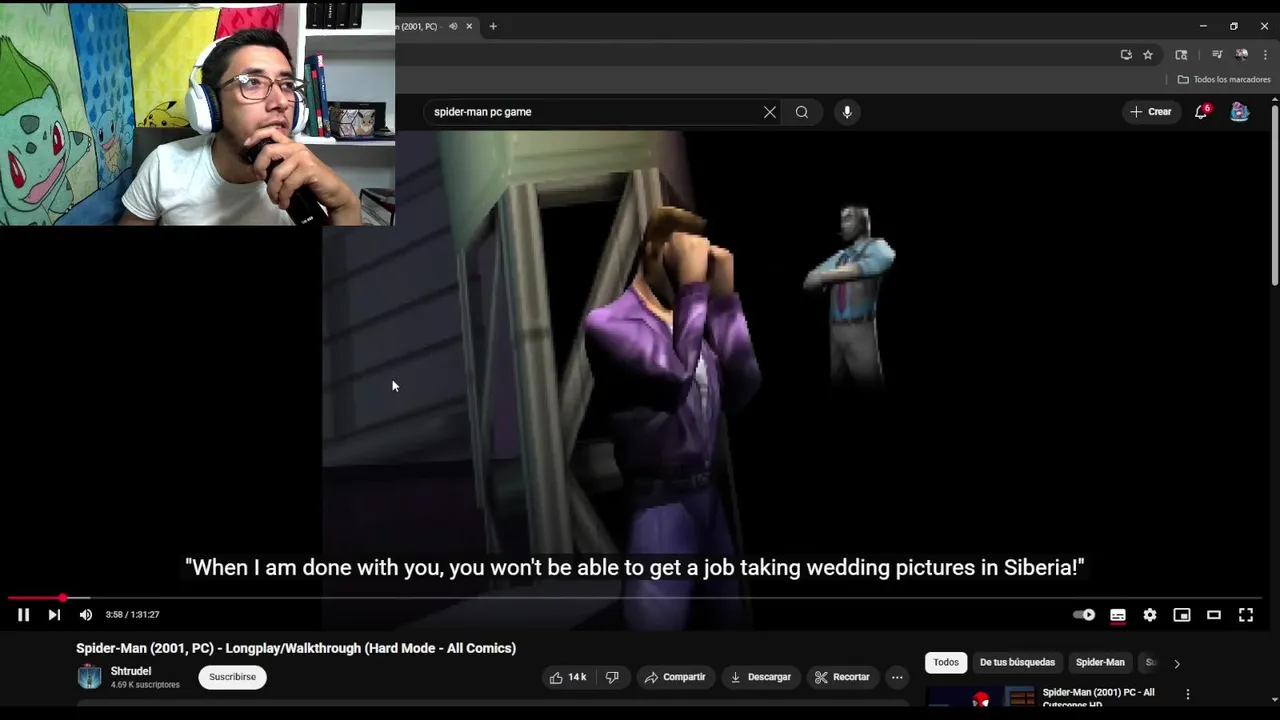
Task: Open the notifications bell
Action: [1201, 112]
